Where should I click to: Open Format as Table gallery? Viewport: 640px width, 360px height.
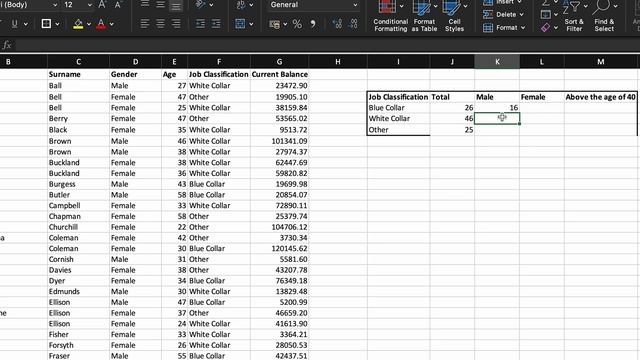pos(424,16)
